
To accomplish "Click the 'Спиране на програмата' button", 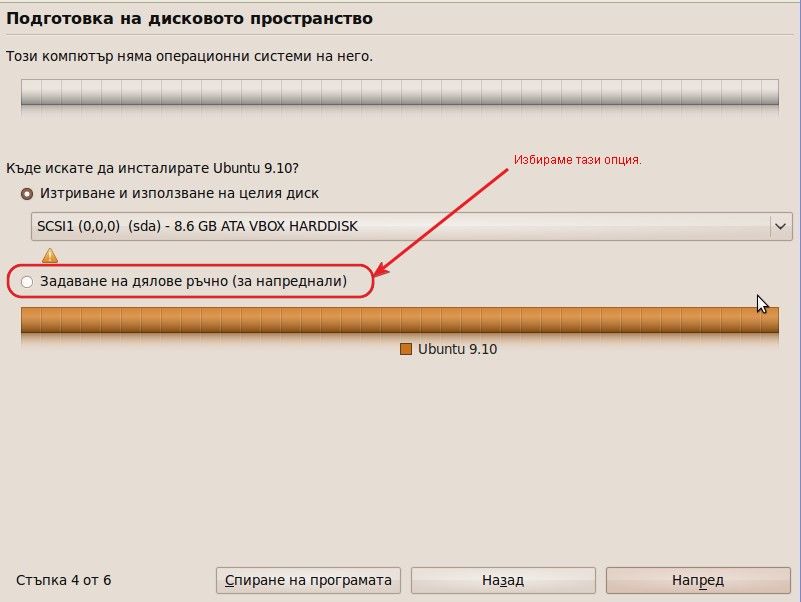I will click(308, 581).
